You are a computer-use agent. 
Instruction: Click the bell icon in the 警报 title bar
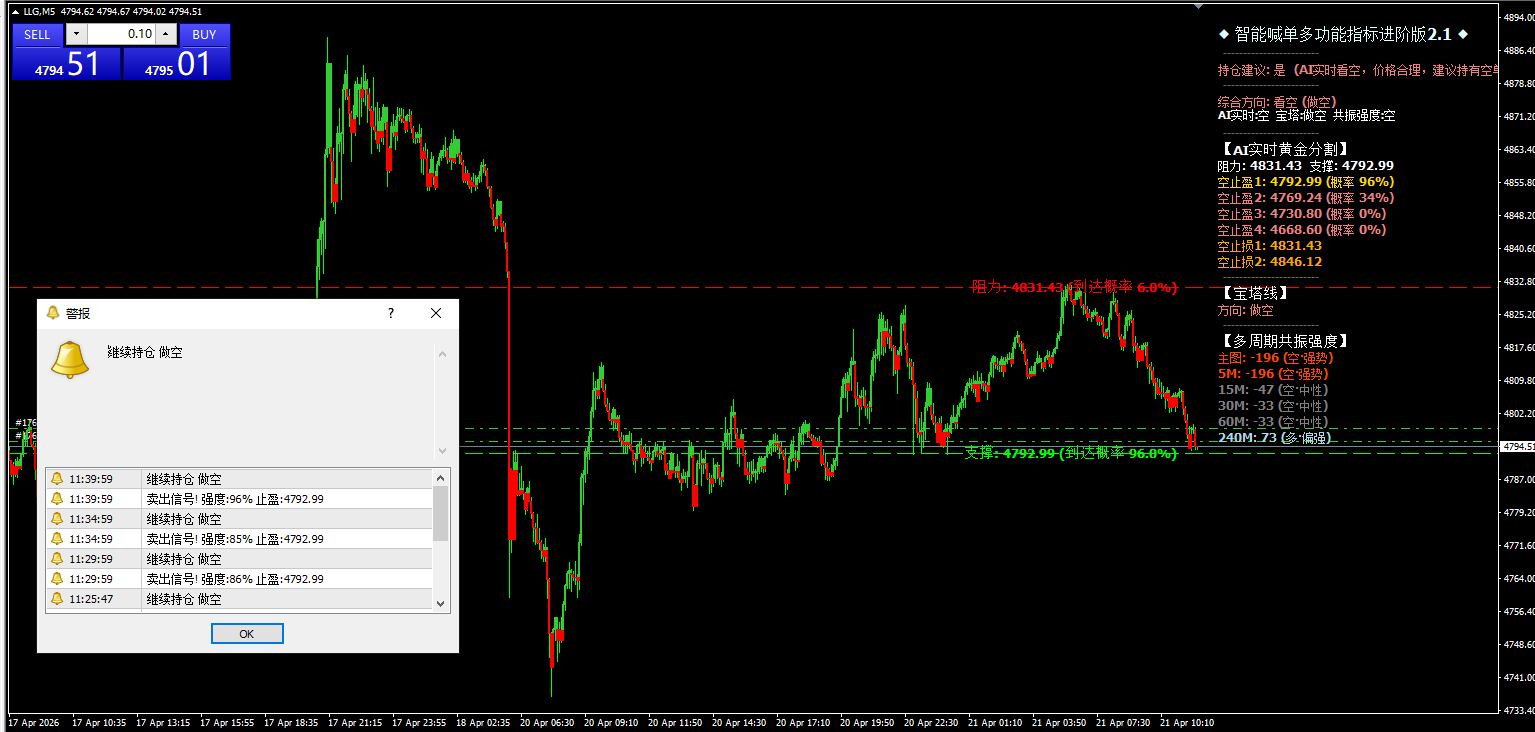(x=53, y=313)
